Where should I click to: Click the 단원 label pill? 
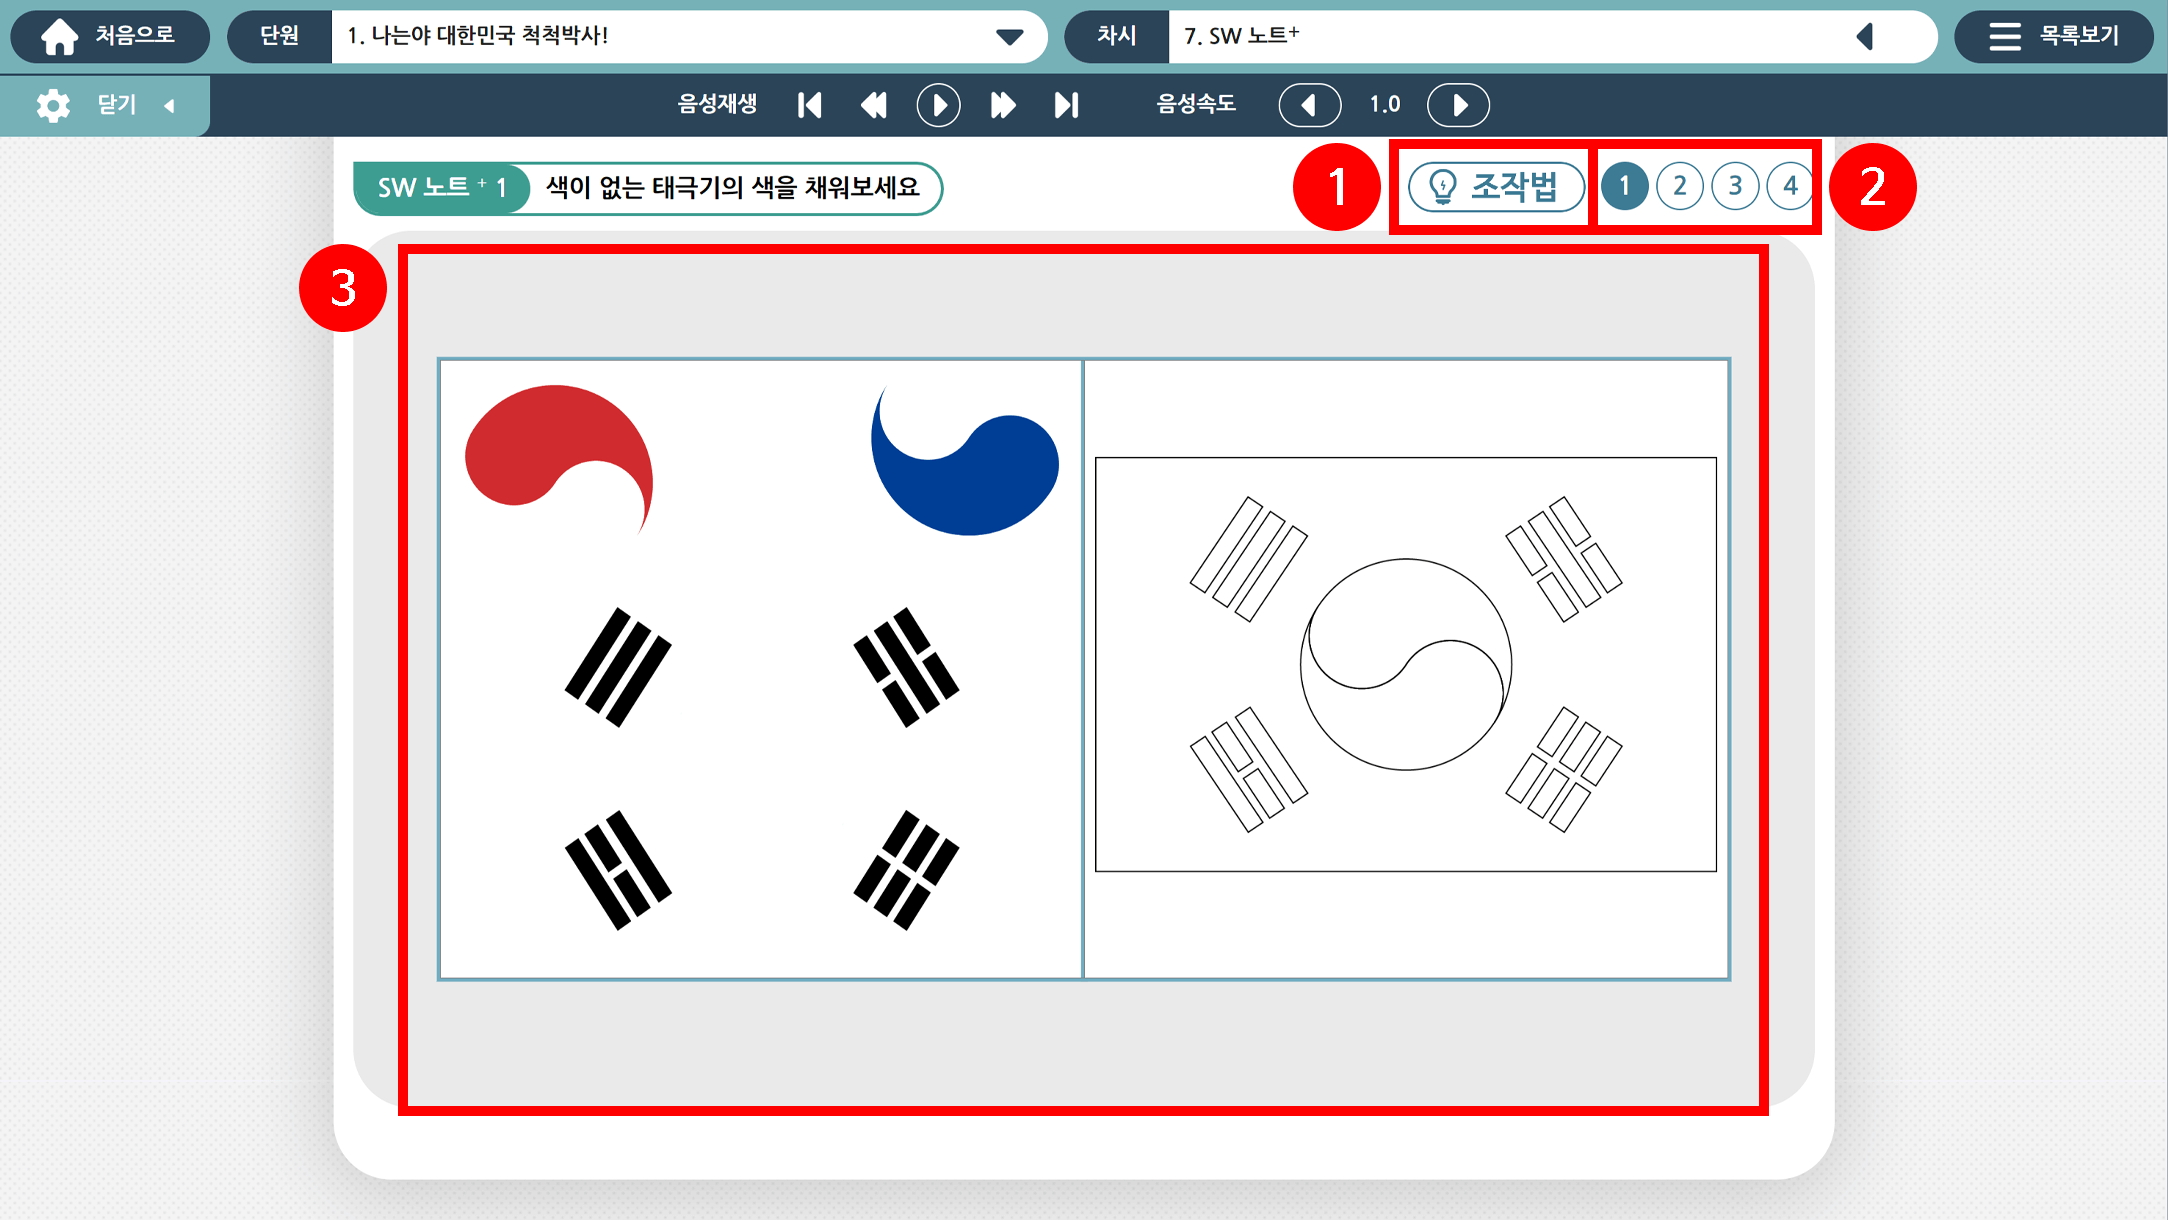click(279, 36)
